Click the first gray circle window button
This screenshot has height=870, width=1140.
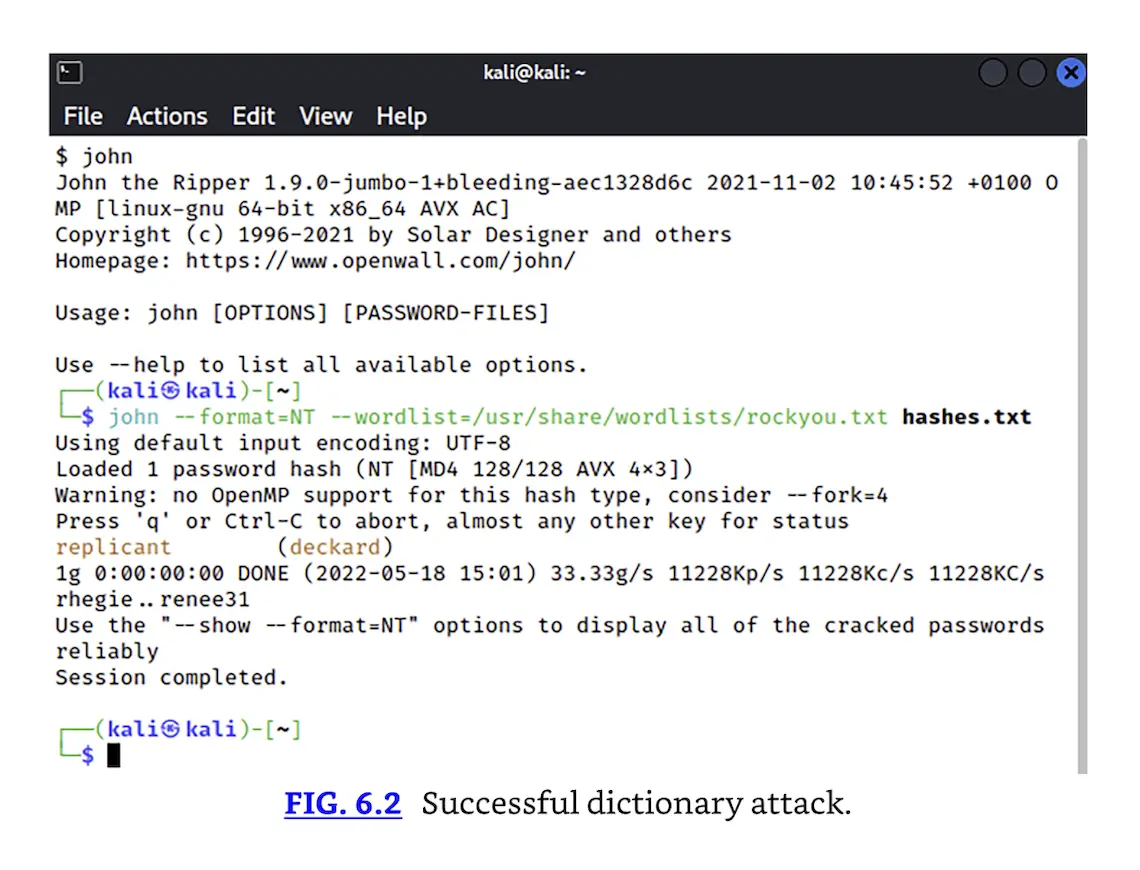(x=993, y=73)
